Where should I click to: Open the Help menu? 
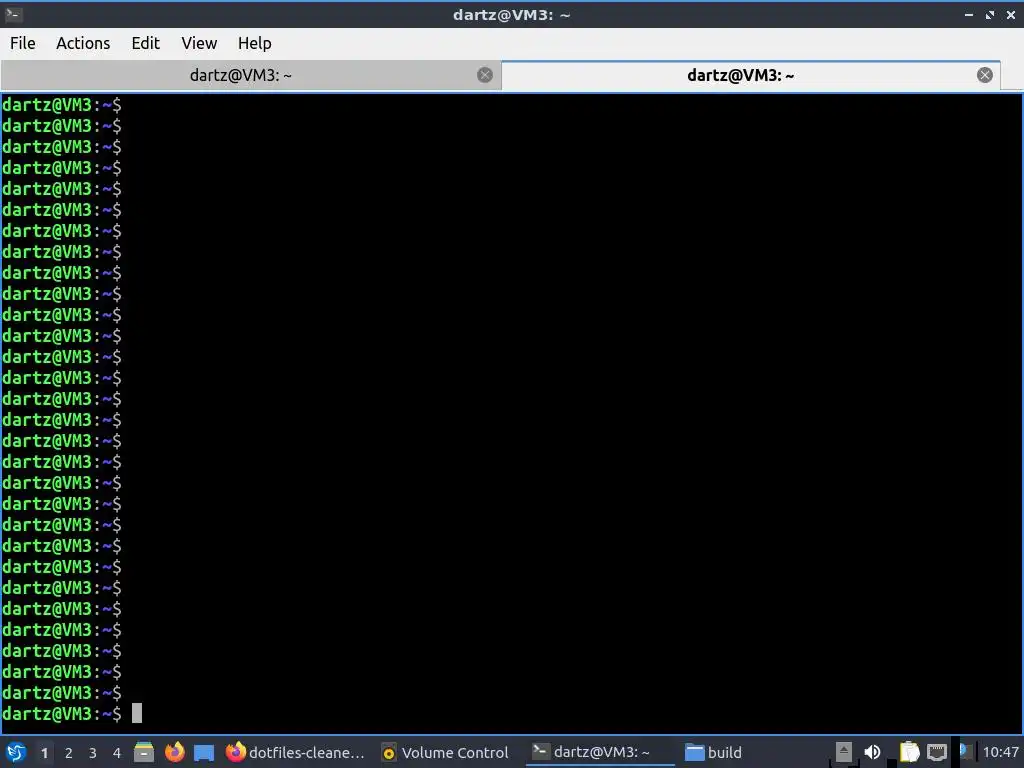click(x=255, y=43)
